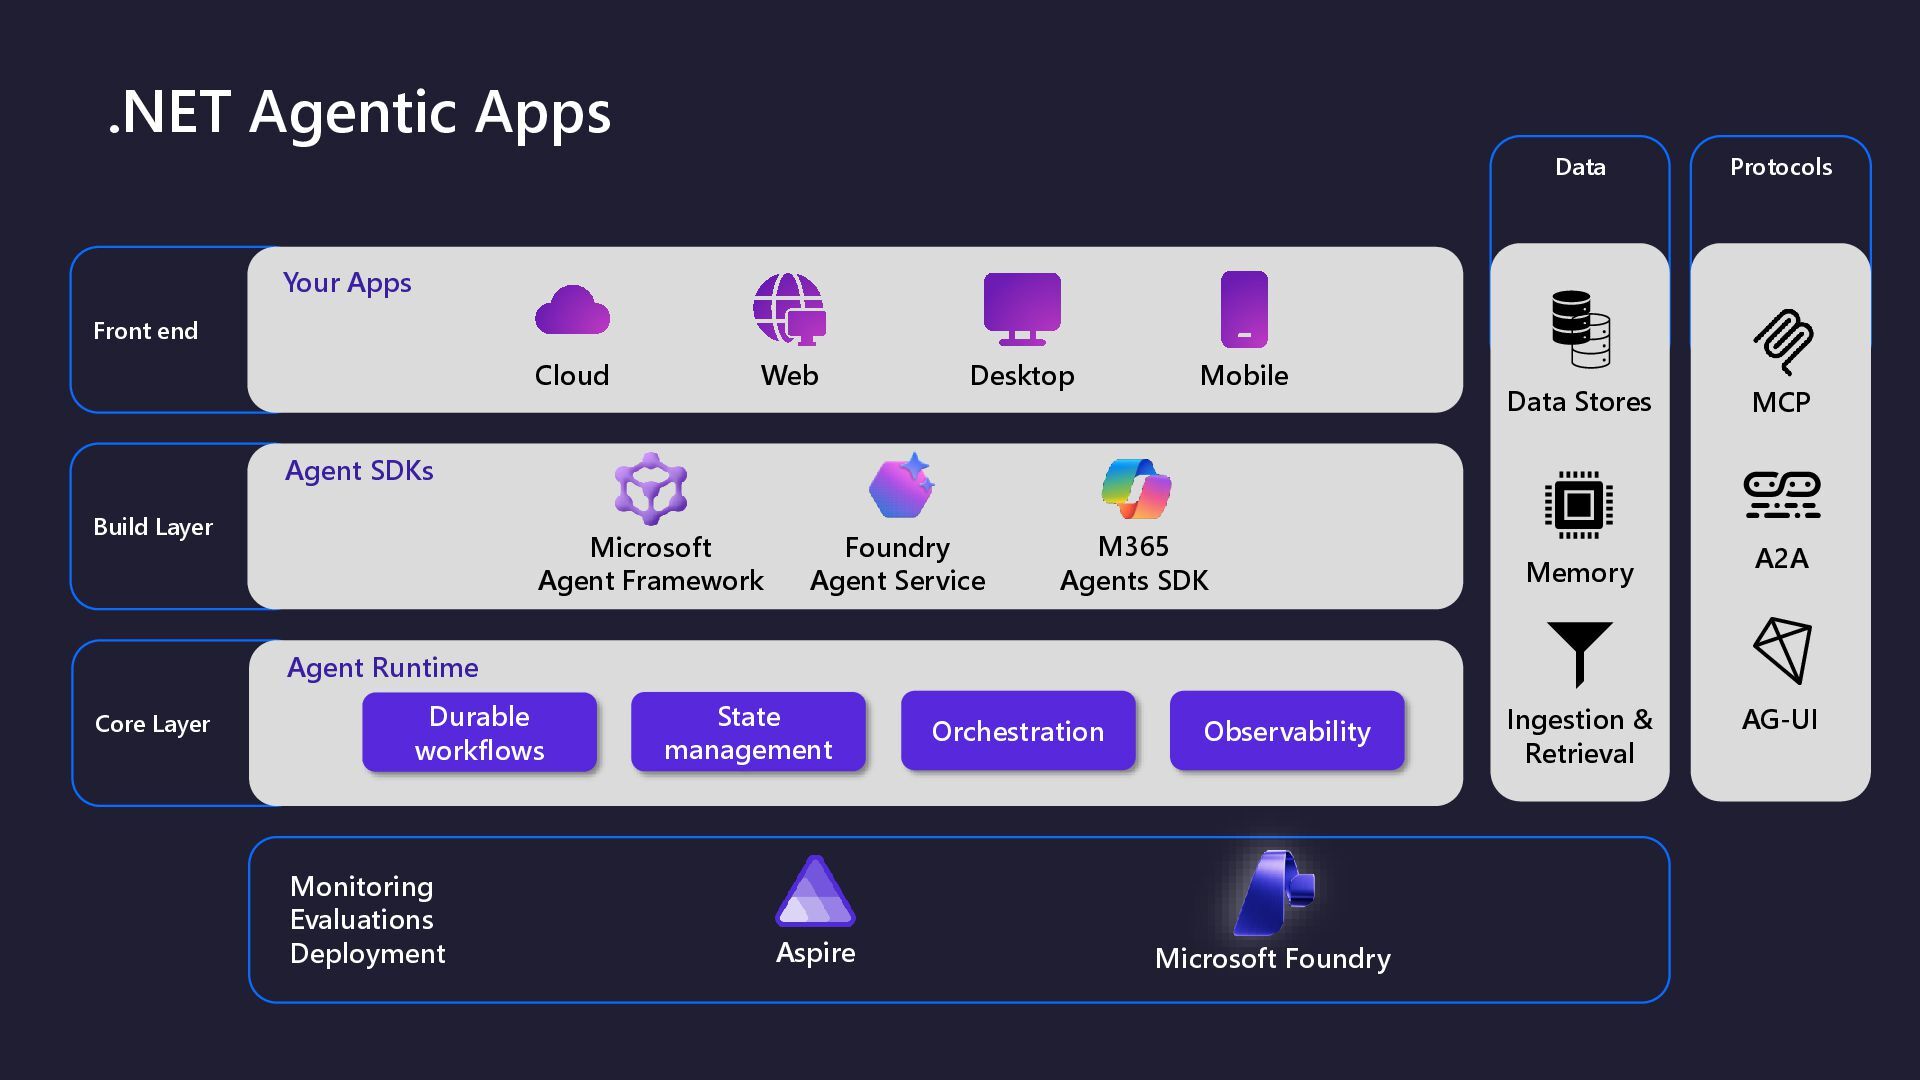Screen dimensions: 1920x1080
Task: Click the Desktop monitor icon
Action: coord(1022,308)
